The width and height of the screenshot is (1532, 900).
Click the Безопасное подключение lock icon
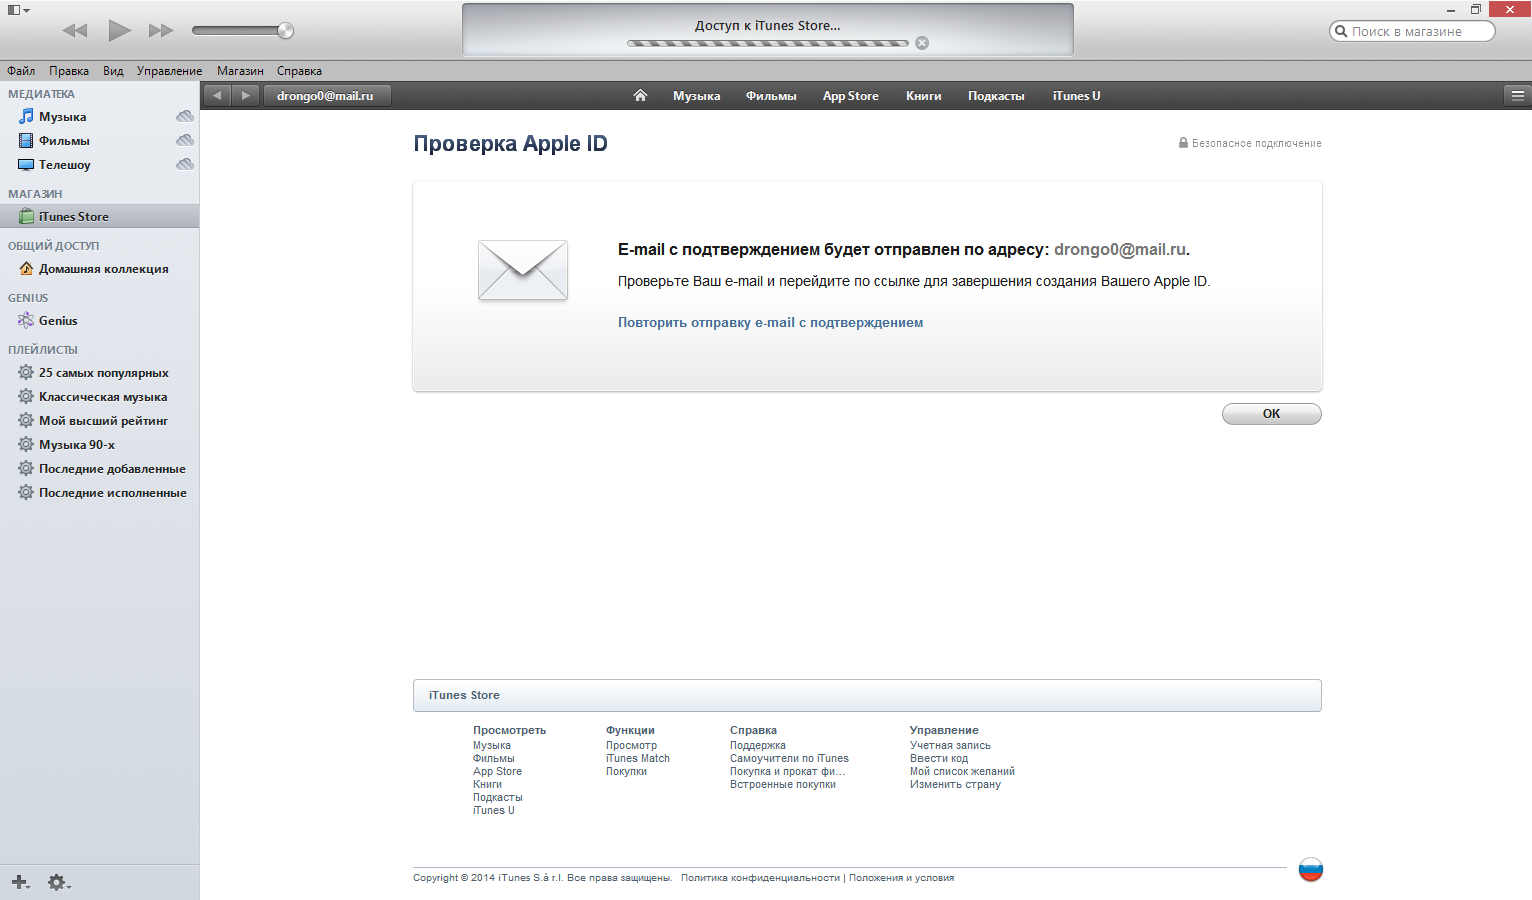pyautogui.click(x=1183, y=143)
